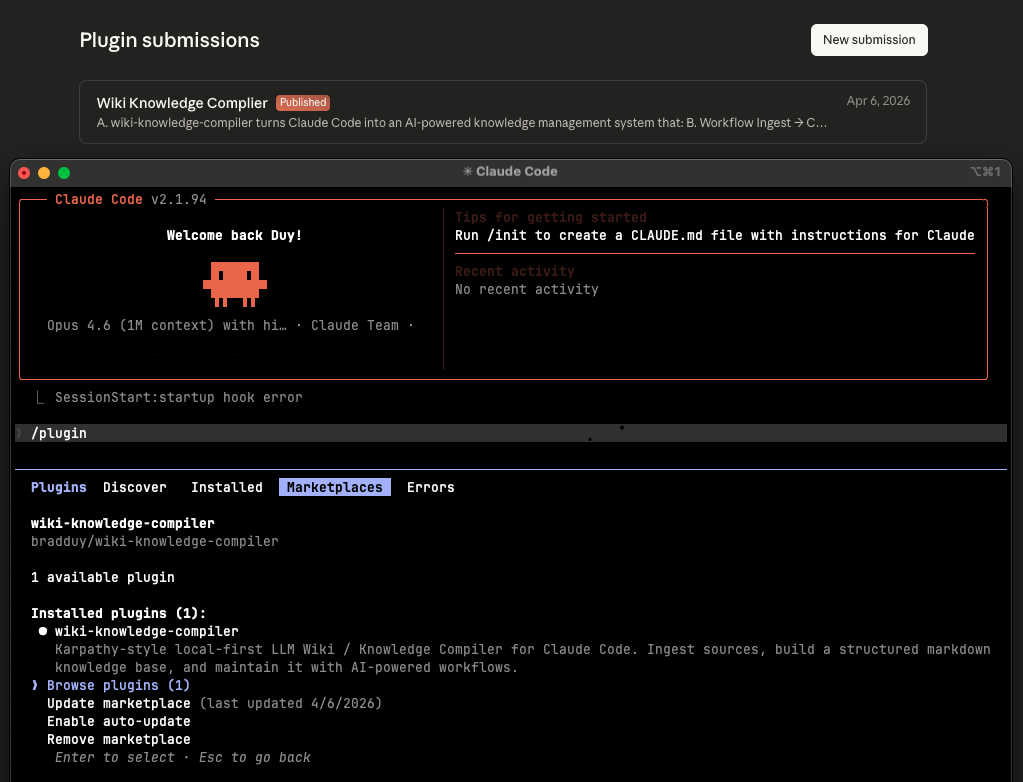This screenshot has height=782, width=1023.
Task: Select Browse plugins (1) option
Action: click(x=118, y=685)
